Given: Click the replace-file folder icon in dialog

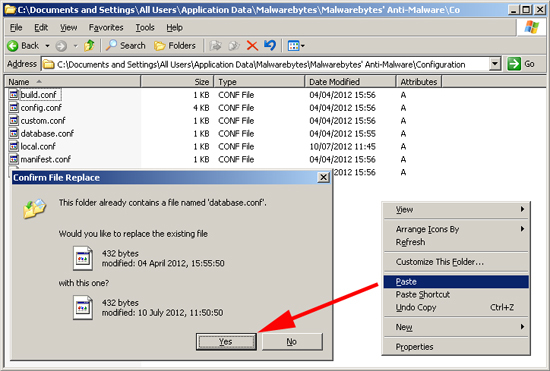Looking at the screenshot, I should coord(34,209).
